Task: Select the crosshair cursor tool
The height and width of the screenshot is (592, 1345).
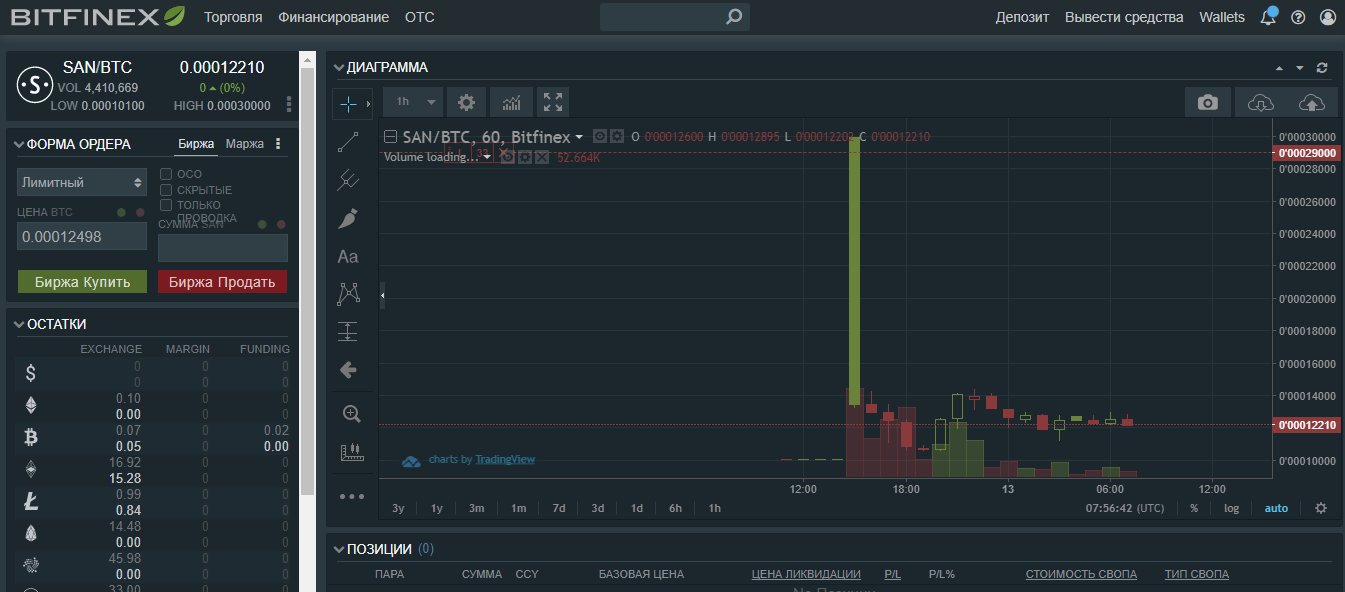Action: tap(347, 103)
